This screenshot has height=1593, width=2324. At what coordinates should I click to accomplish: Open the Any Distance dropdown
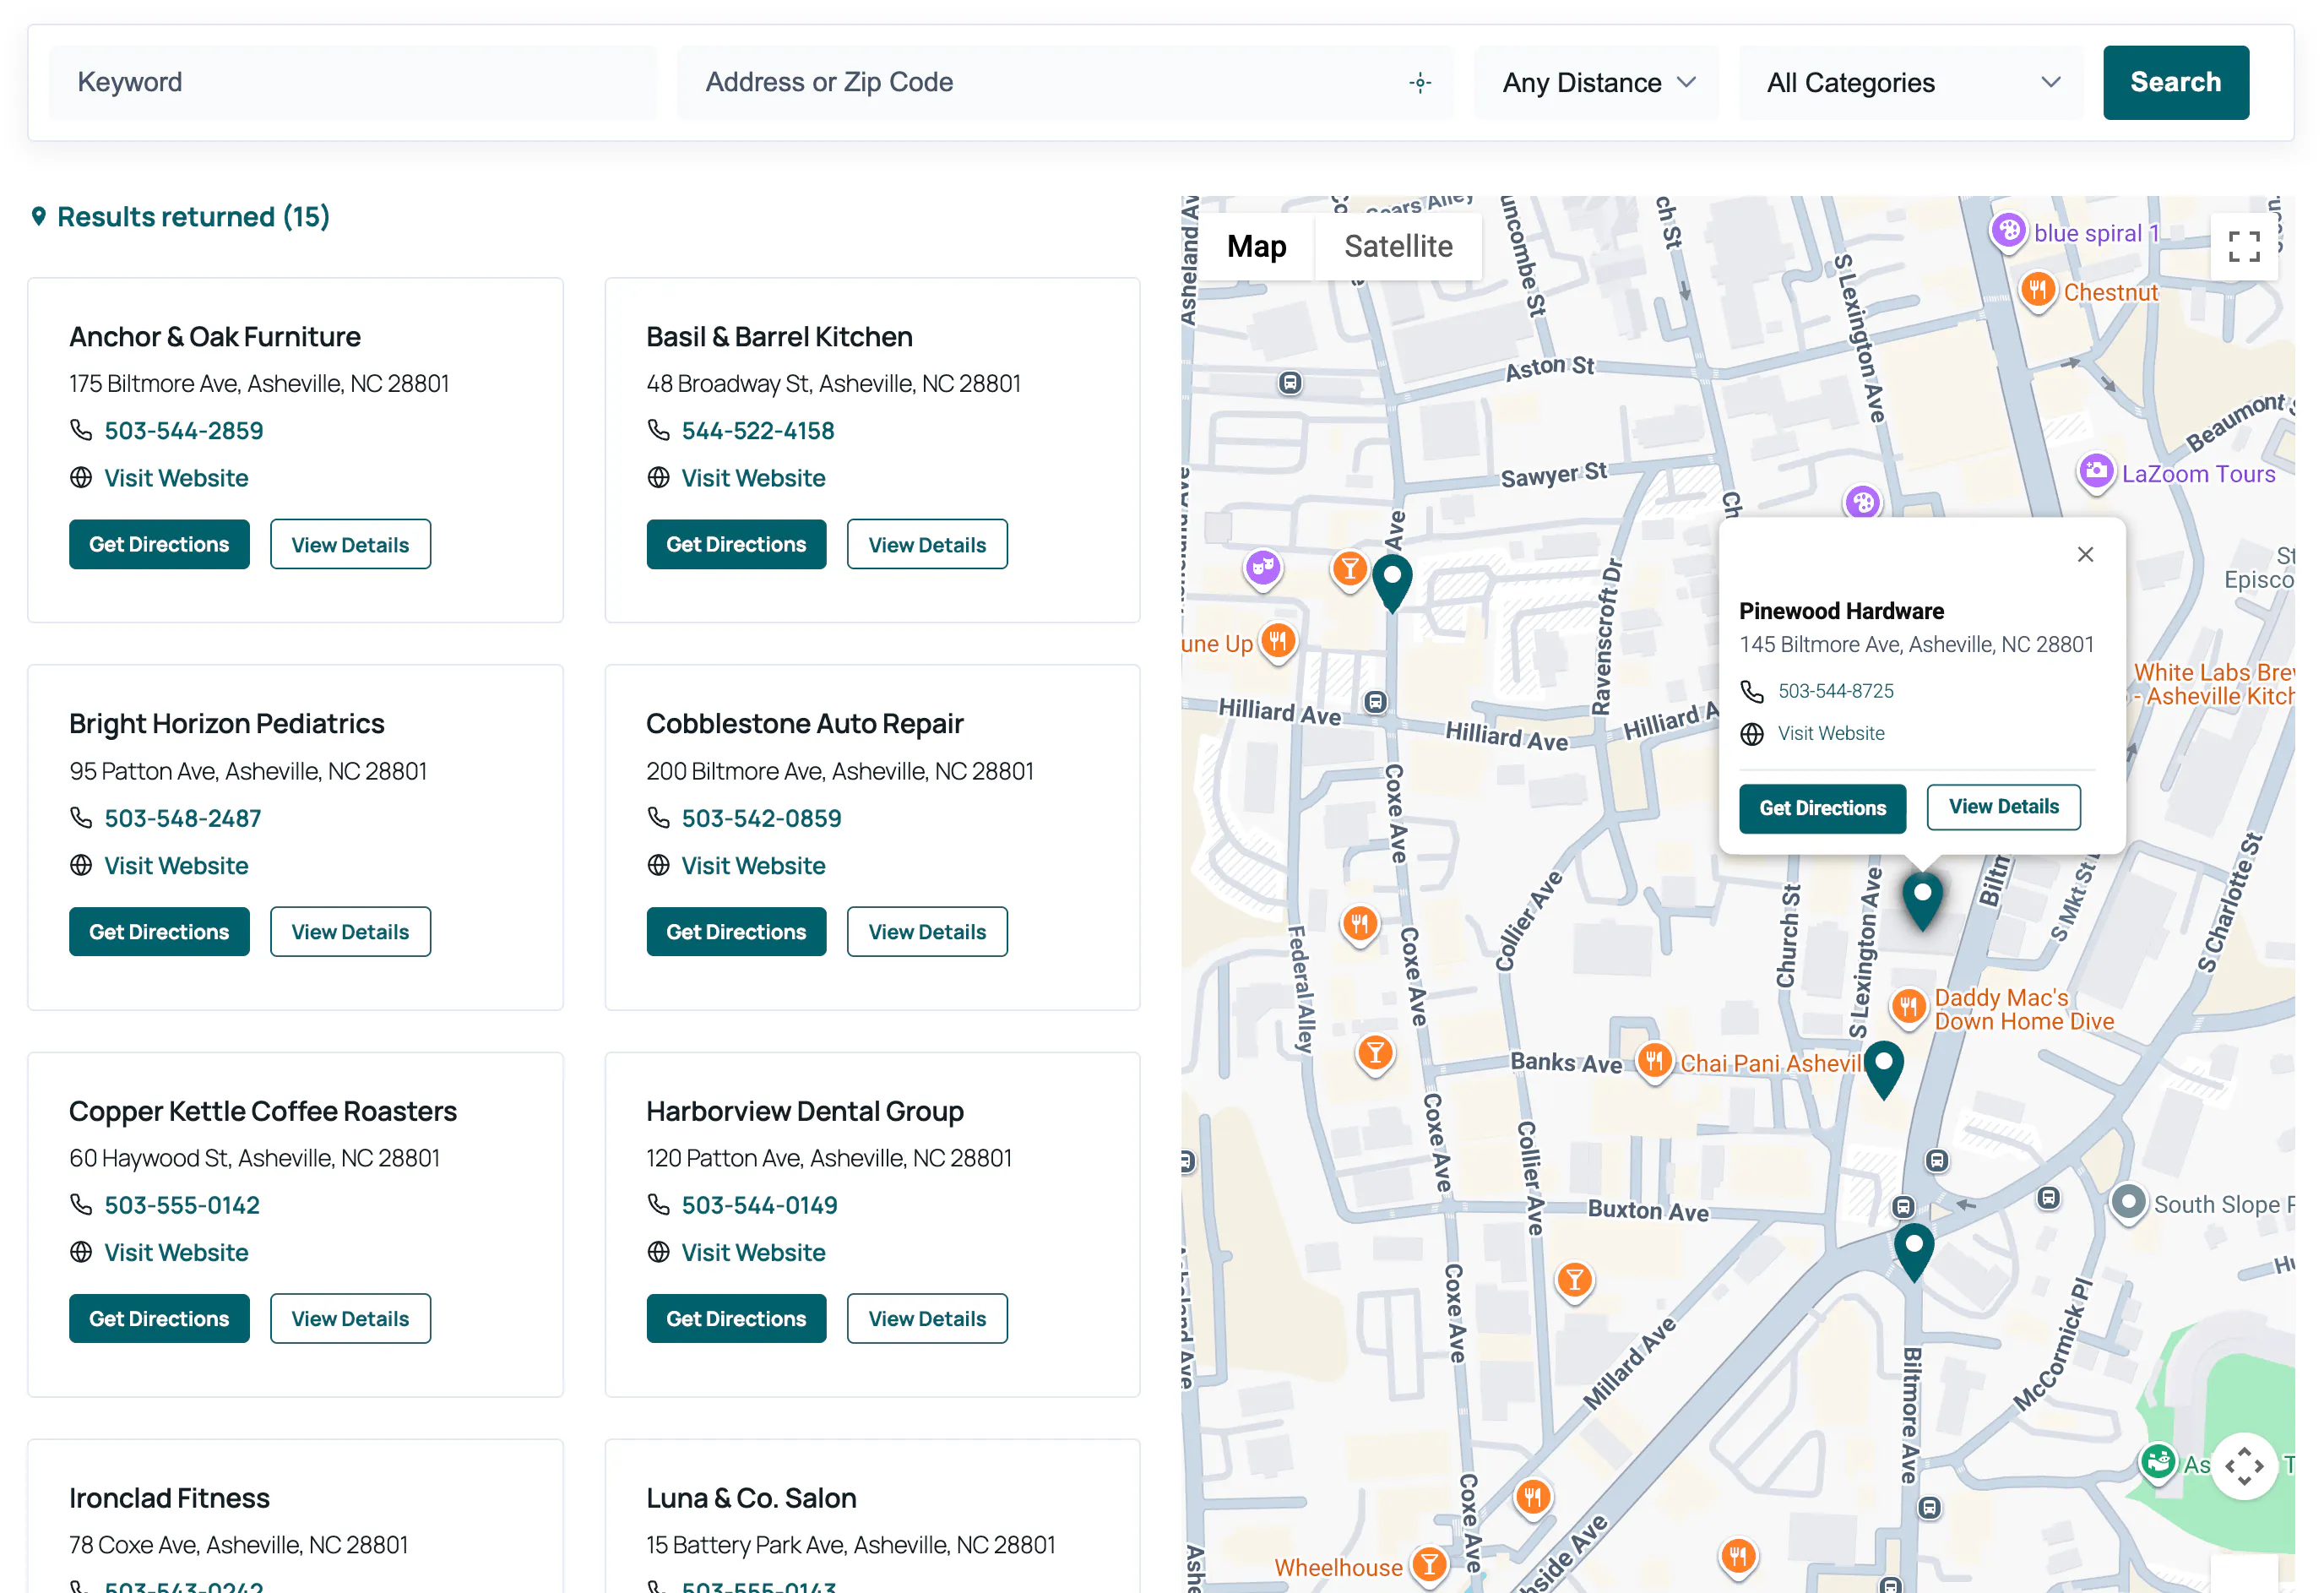pos(1597,83)
